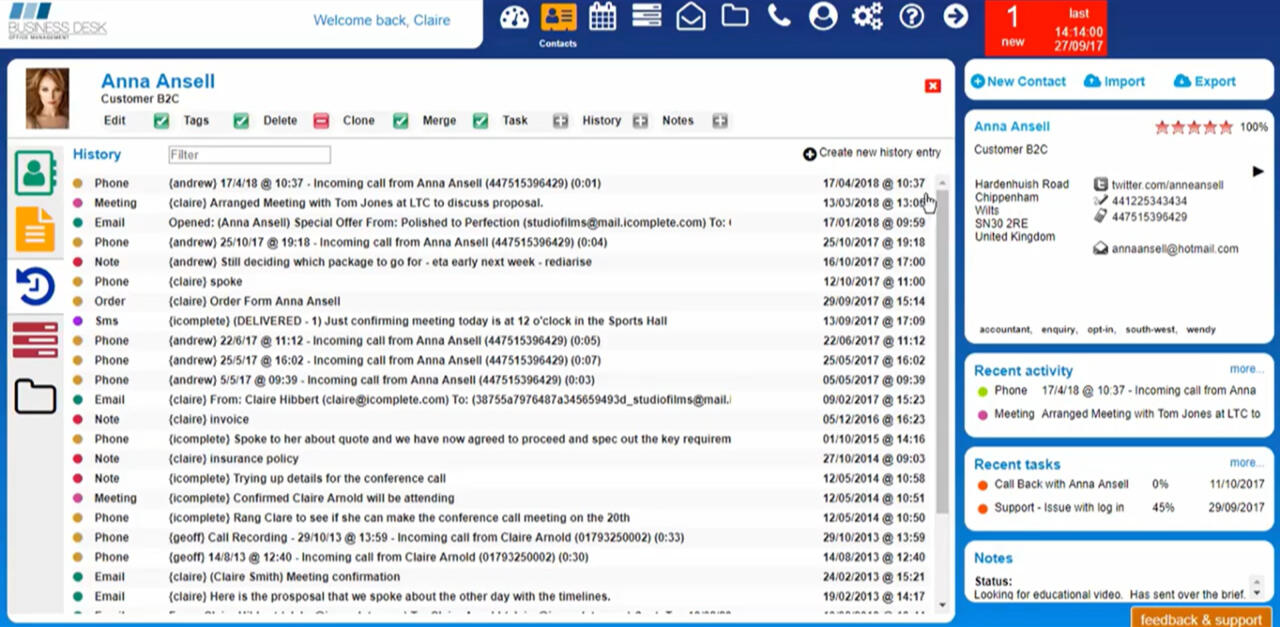This screenshot has width=1280, height=627.
Task: Open the calendar from top toolbar
Action: coord(602,17)
